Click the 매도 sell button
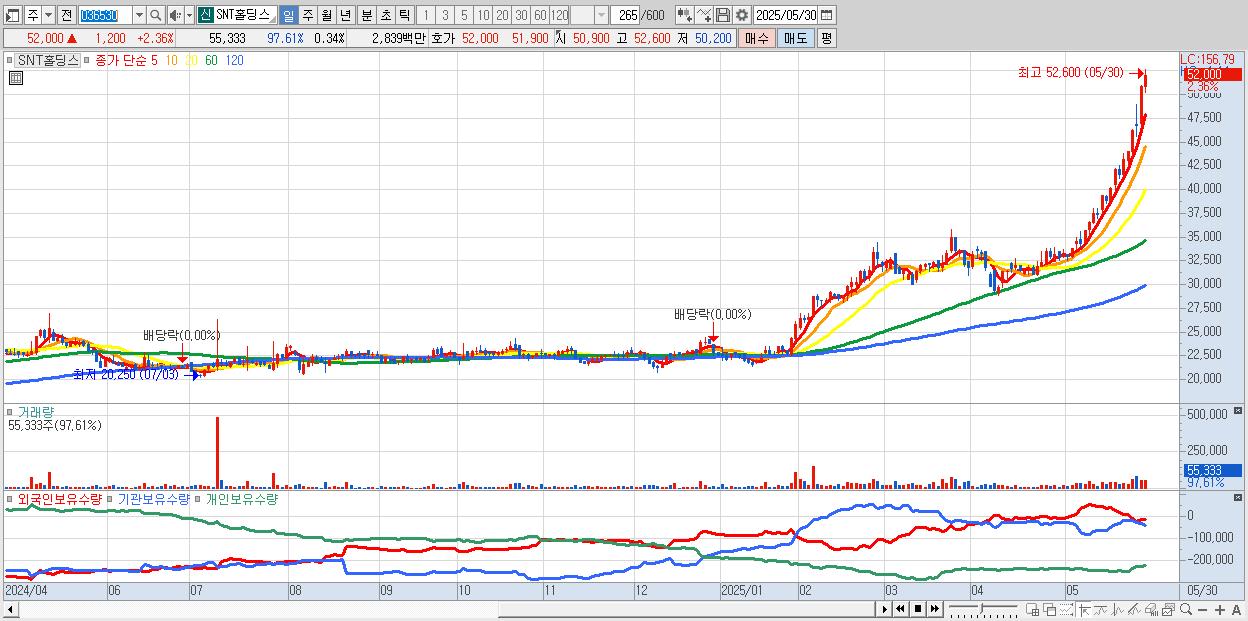1248x621 pixels. pyautogui.click(x=796, y=38)
